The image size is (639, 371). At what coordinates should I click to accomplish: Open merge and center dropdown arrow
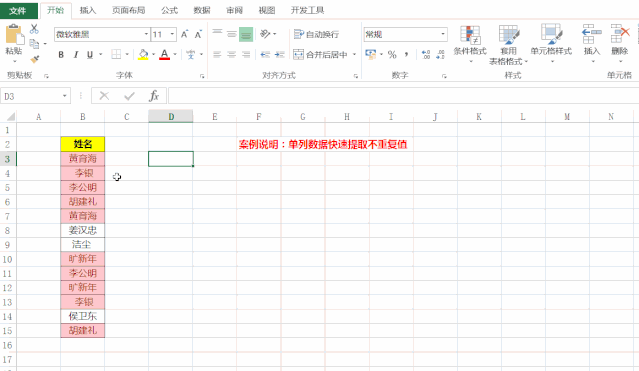click(x=354, y=54)
